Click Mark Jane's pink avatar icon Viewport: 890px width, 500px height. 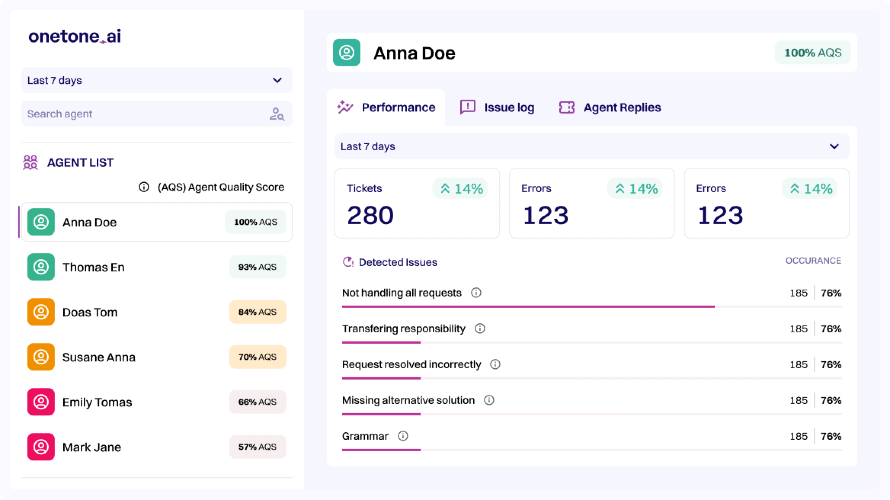(x=41, y=447)
